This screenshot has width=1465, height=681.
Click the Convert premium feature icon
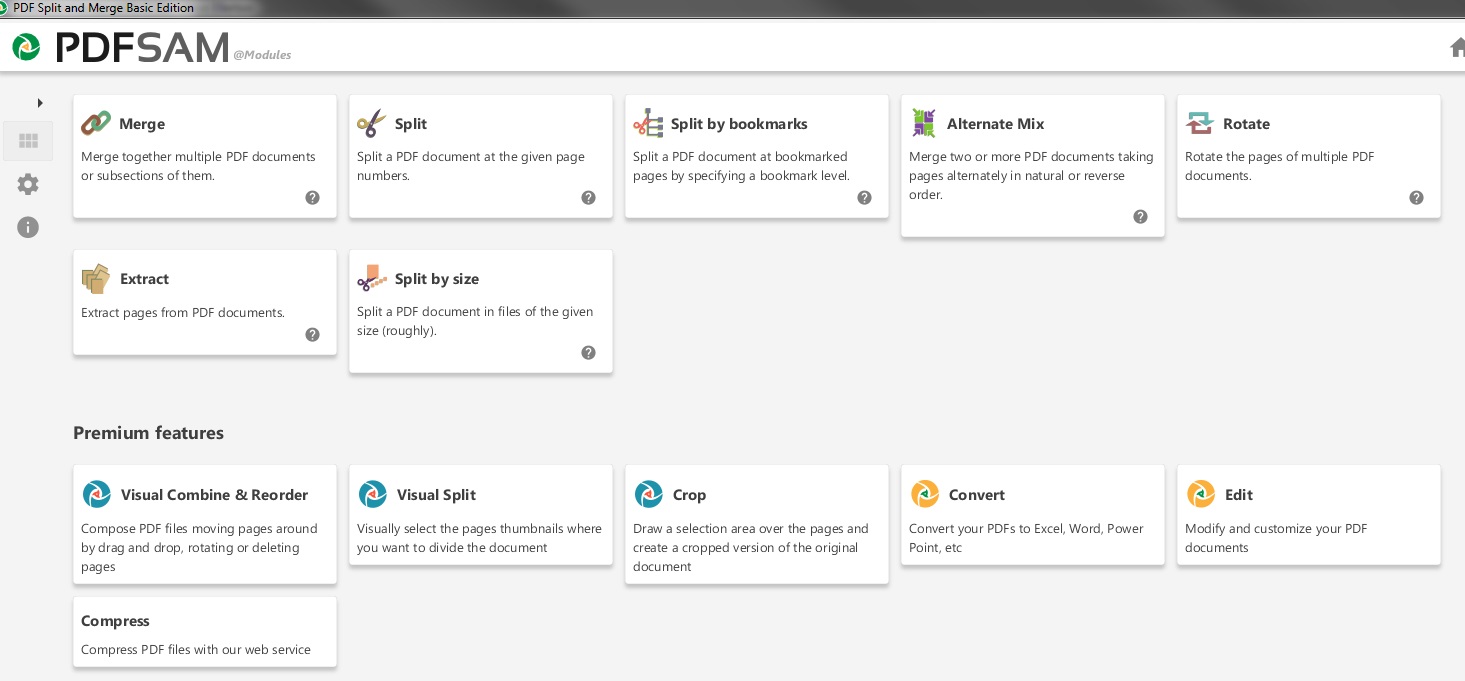click(924, 493)
